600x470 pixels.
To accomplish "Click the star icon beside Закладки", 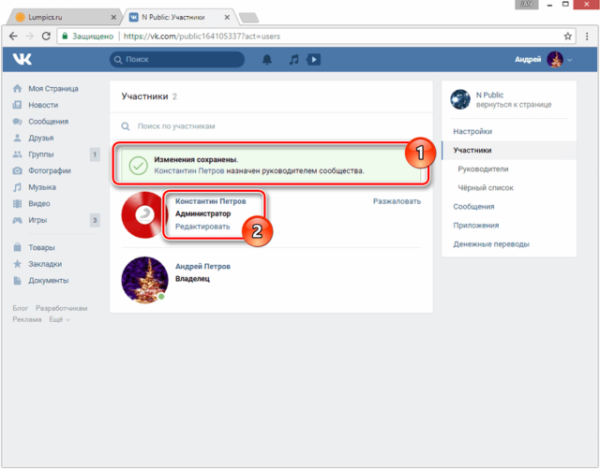I will point(17,264).
